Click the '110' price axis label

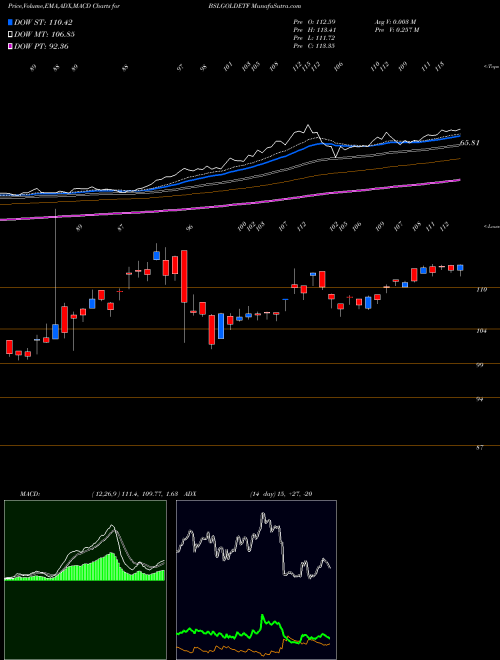tap(481, 290)
